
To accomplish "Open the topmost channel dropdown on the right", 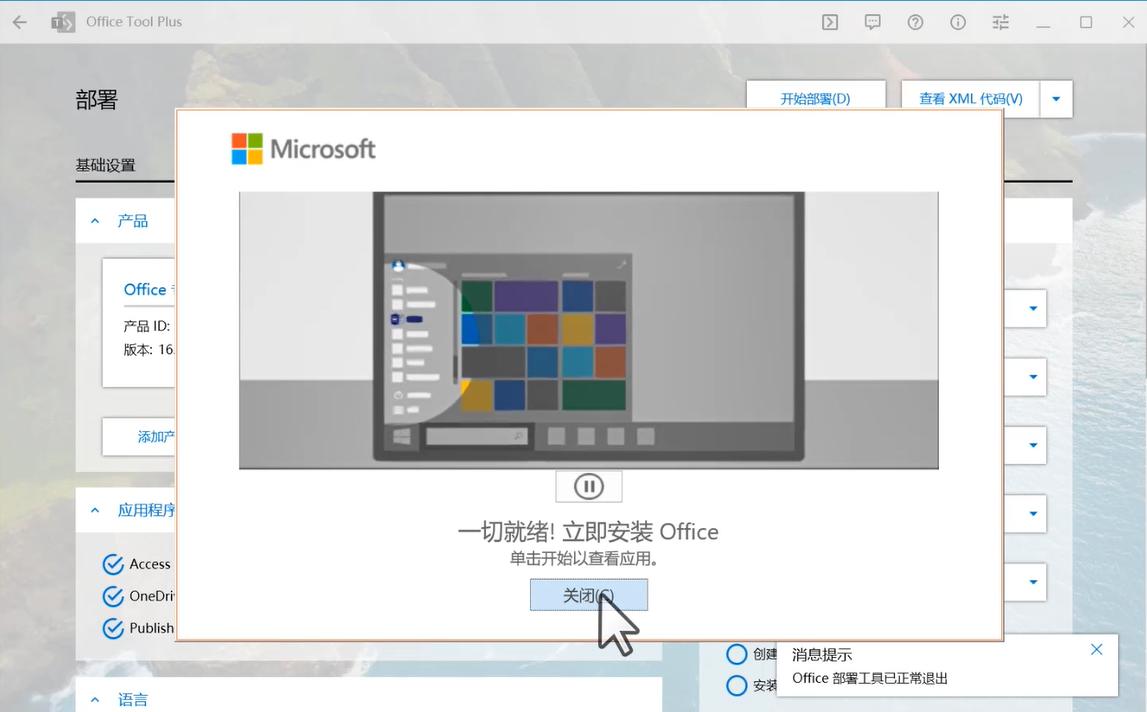I will 1031,309.
